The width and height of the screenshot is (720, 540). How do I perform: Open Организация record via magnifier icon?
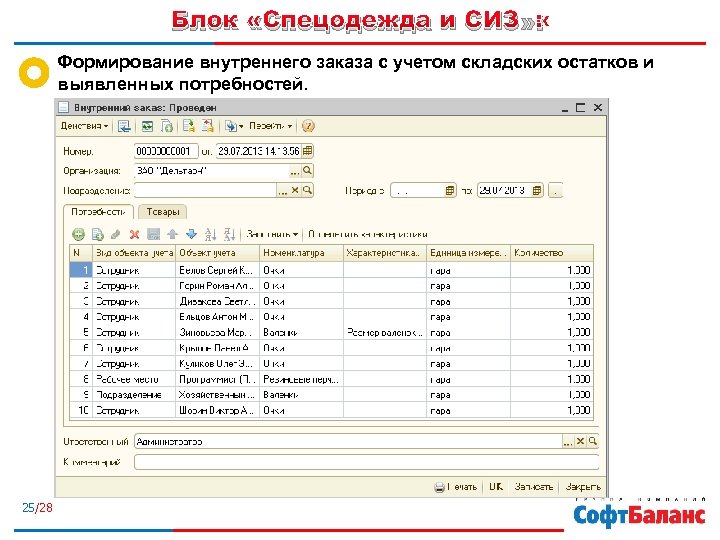click(307, 171)
